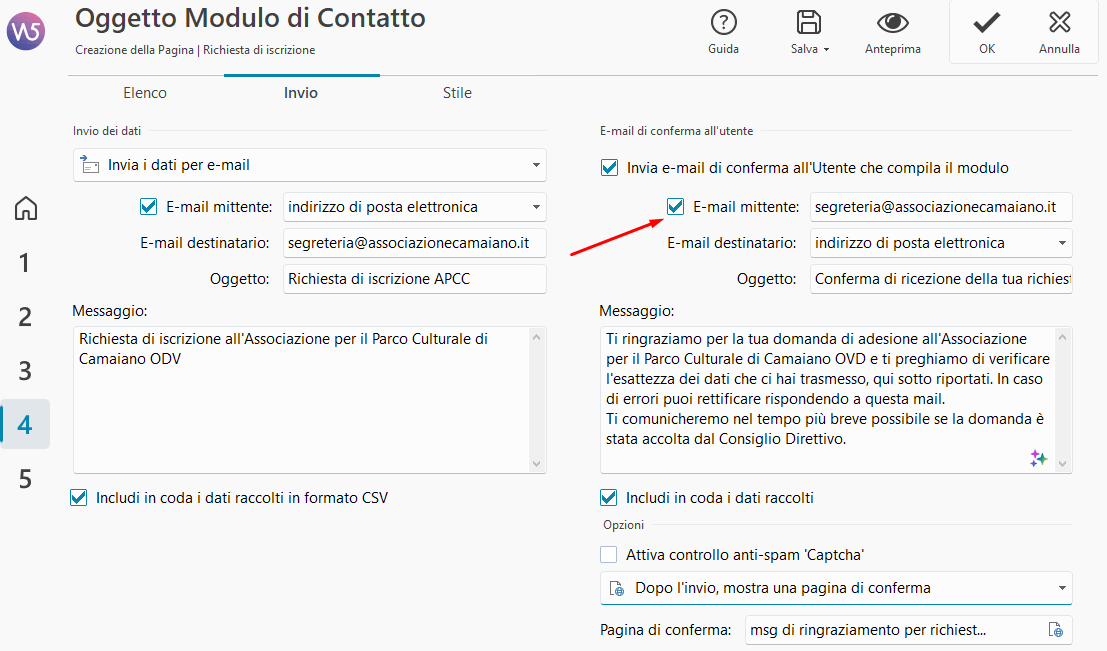Click right message scrollbar up arrow

click(1063, 337)
